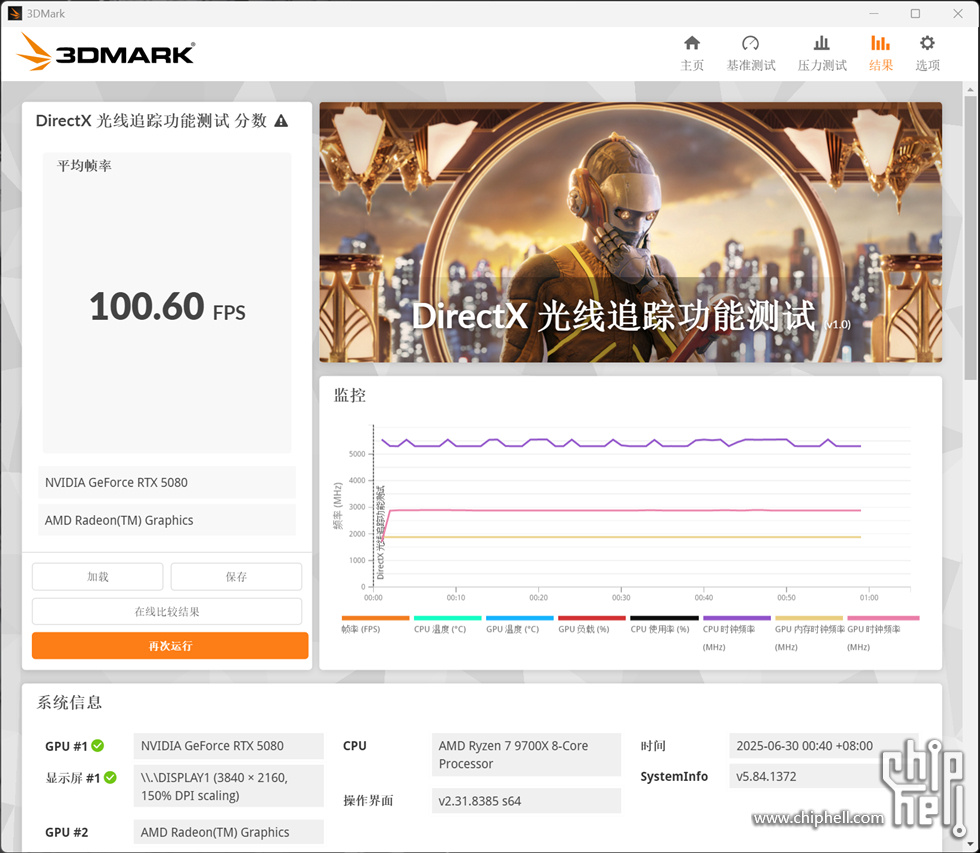Go to the 主页 home page
This screenshot has height=853, width=980.
pyautogui.click(x=692, y=52)
